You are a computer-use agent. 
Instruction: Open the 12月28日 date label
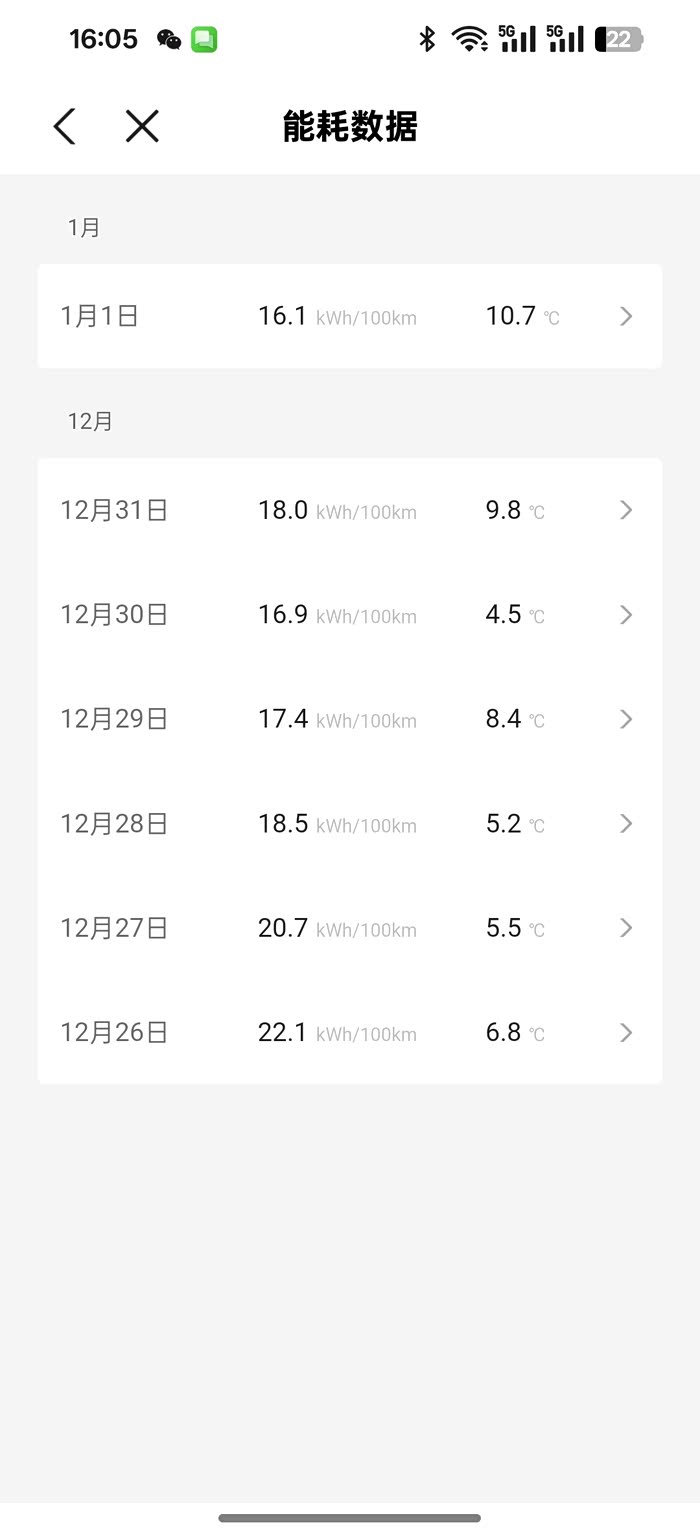pyautogui.click(x=114, y=824)
